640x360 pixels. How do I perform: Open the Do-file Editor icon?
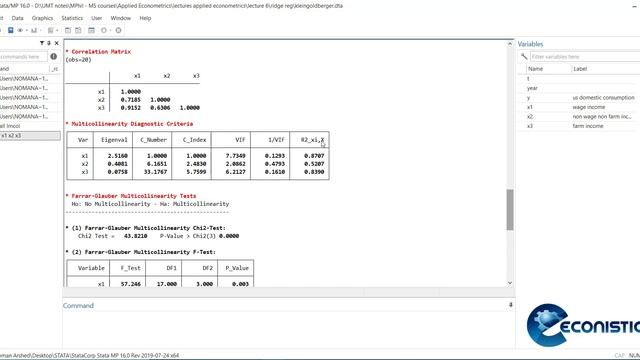click(x=50, y=30)
